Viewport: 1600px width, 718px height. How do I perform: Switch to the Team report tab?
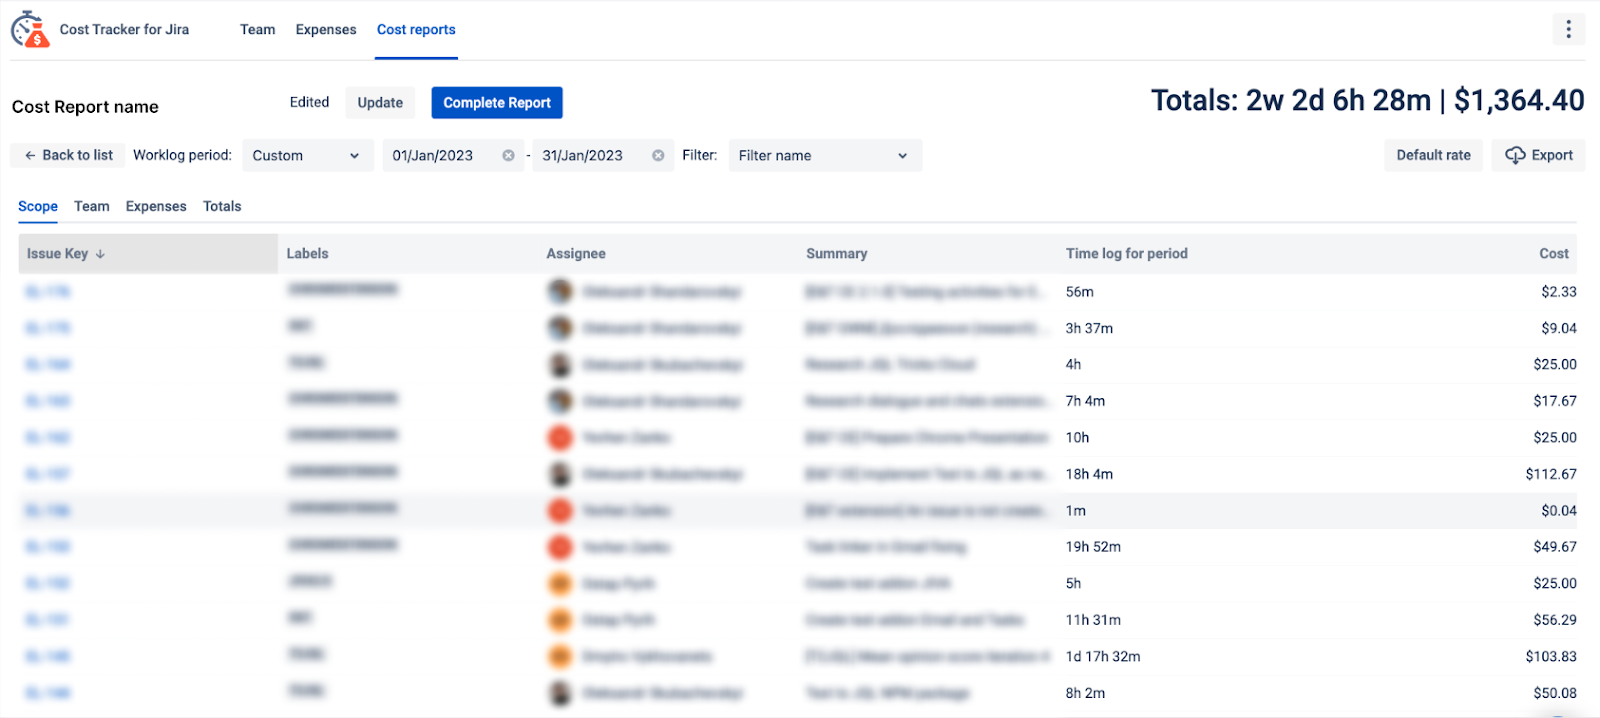click(x=92, y=207)
